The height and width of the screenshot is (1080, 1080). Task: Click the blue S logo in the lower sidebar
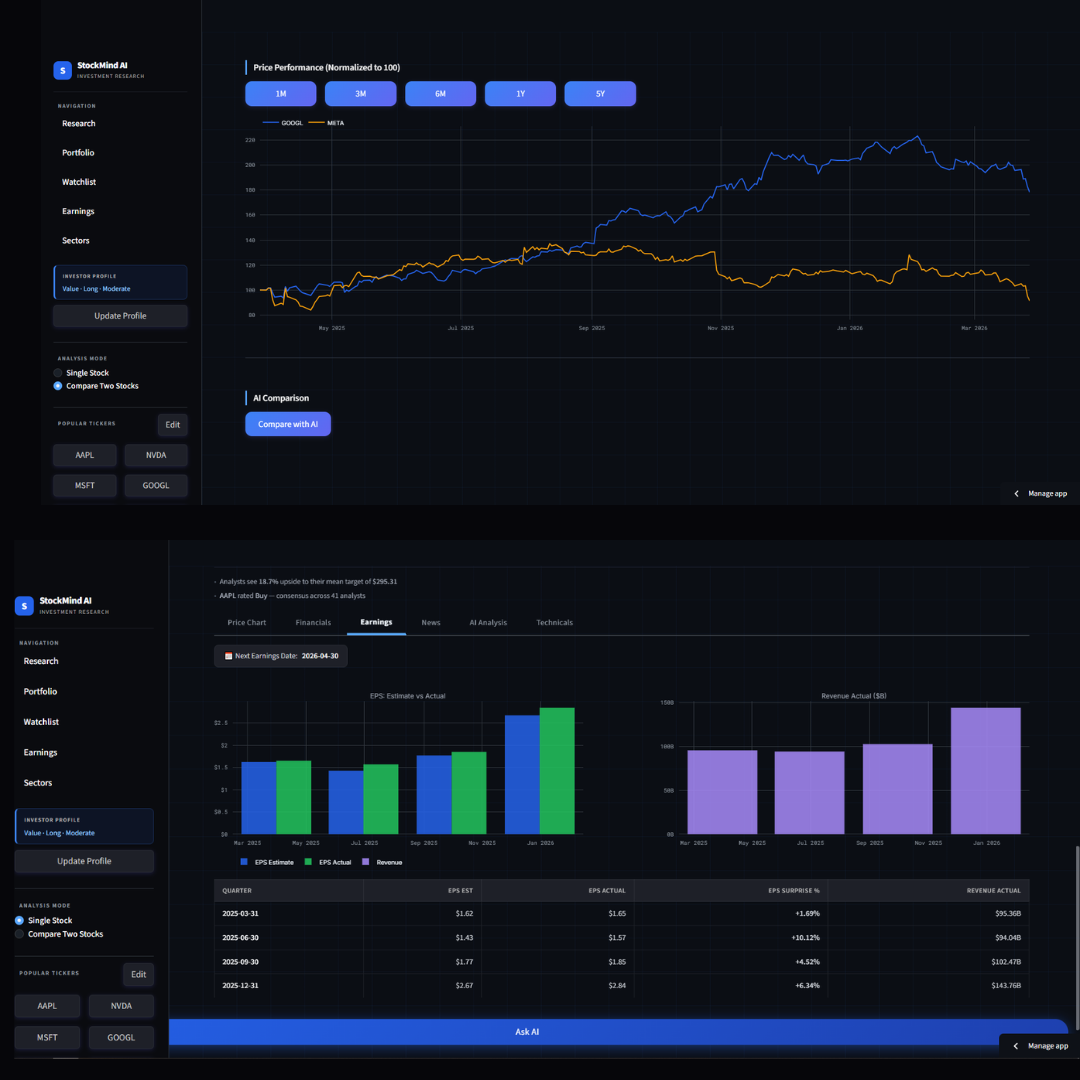pos(24,605)
